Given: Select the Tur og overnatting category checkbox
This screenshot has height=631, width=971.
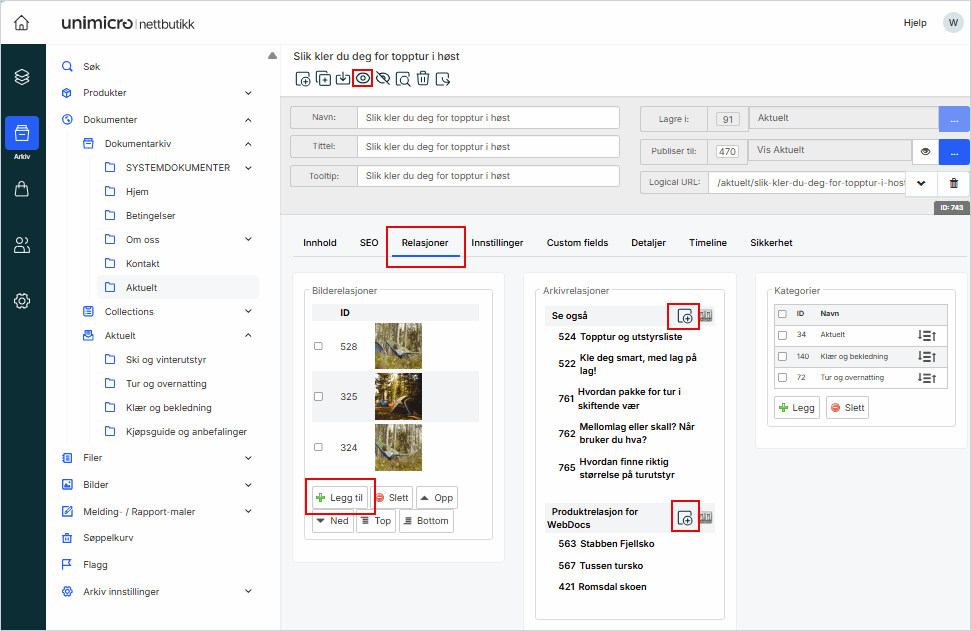Looking at the screenshot, I should (782, 378).
